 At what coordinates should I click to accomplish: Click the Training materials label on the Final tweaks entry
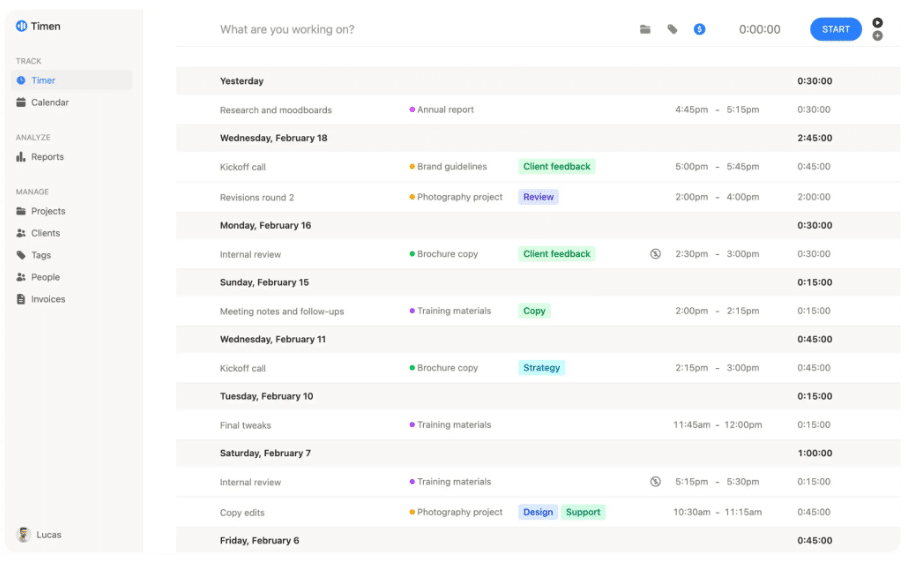(x=454, y=425)
